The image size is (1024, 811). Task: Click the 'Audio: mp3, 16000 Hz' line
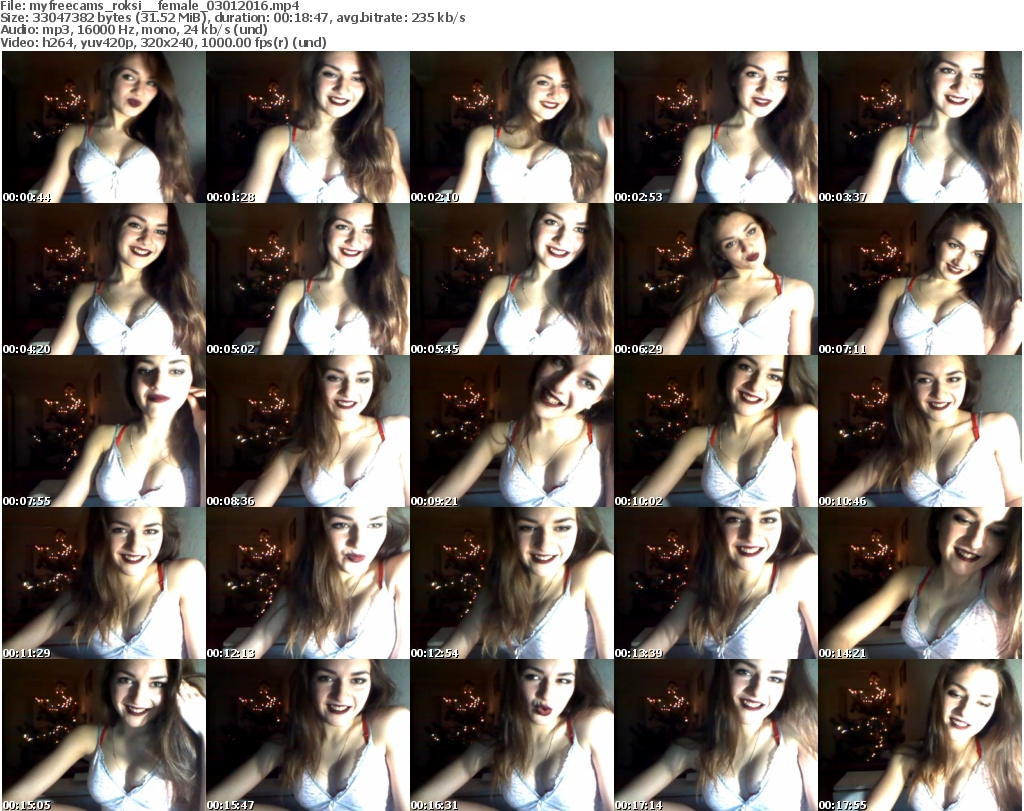134,30
